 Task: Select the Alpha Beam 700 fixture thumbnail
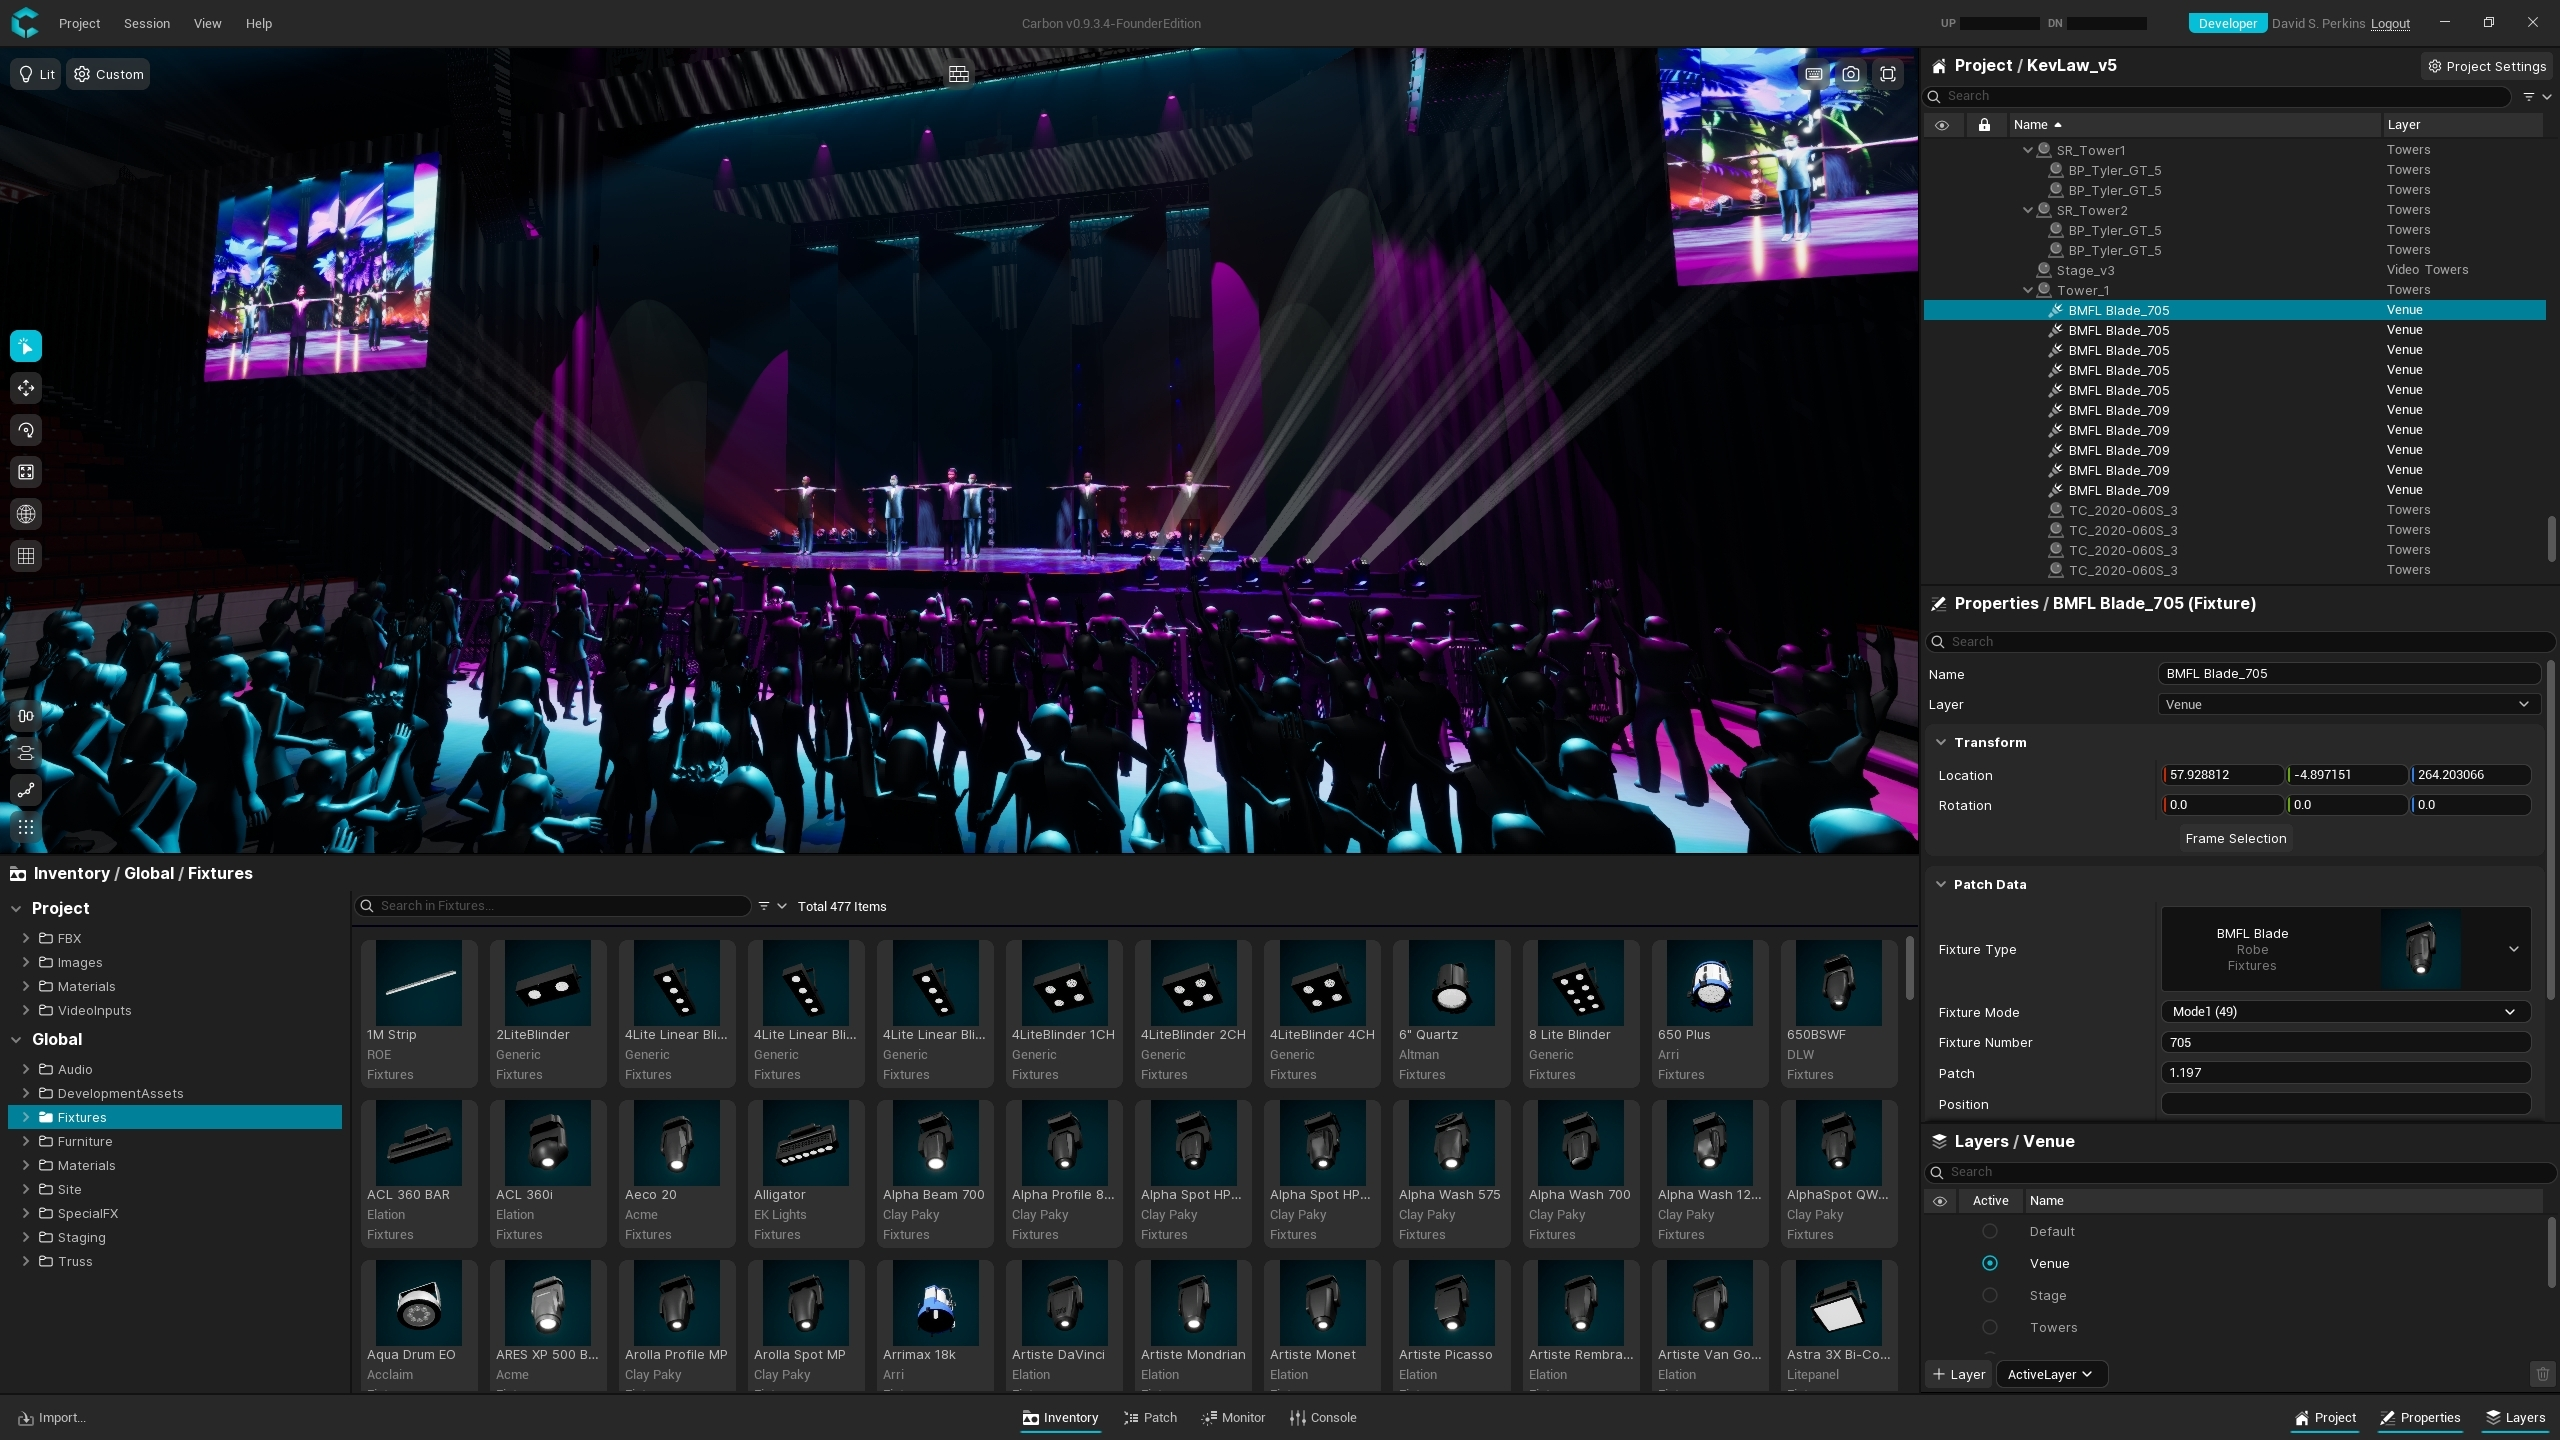pos(934,1143)
